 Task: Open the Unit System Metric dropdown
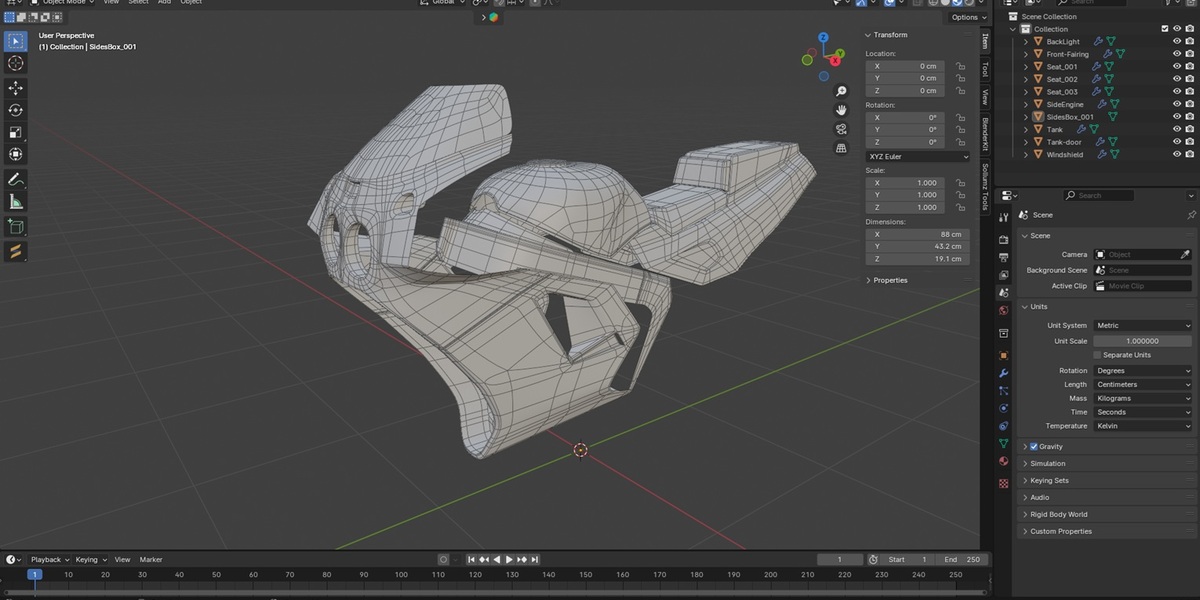(x=1143, y=326)
